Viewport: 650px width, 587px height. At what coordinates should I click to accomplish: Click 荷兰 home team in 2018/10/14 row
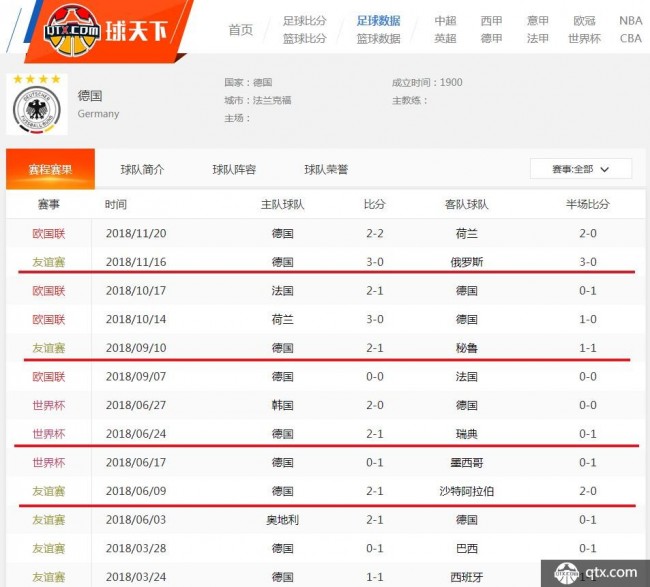pos(283,319)
